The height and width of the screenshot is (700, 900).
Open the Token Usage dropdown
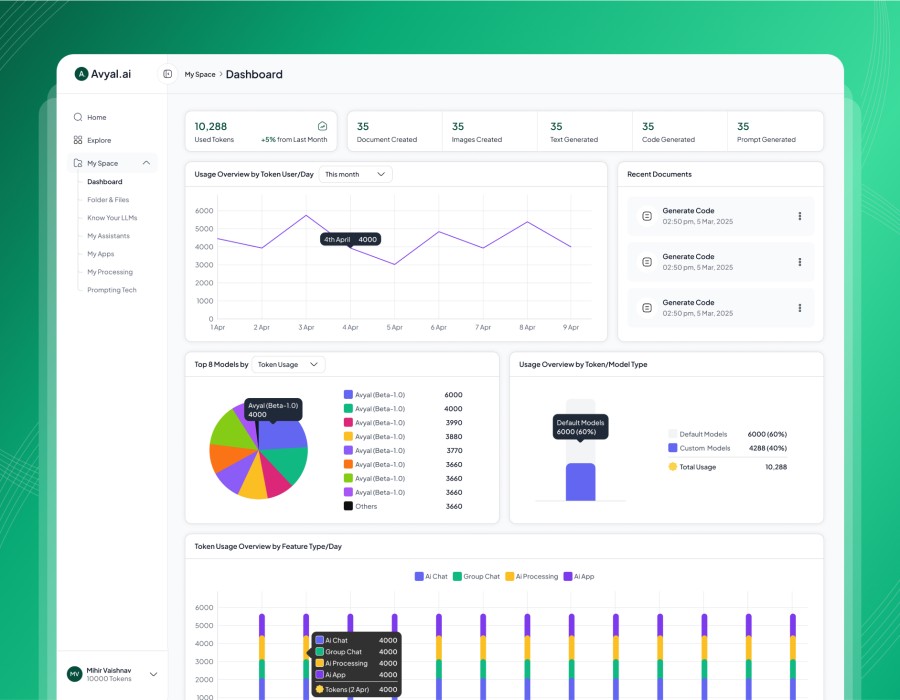[x=288, y=365]
